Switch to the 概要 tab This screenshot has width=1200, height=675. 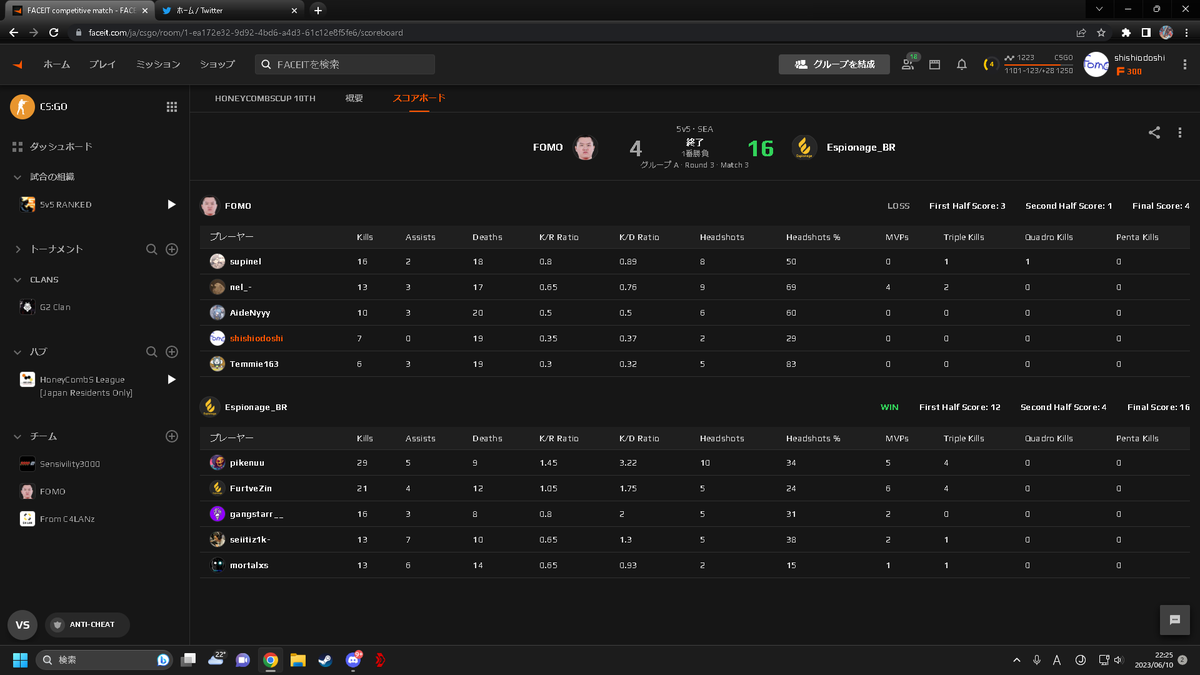[354, 98]
